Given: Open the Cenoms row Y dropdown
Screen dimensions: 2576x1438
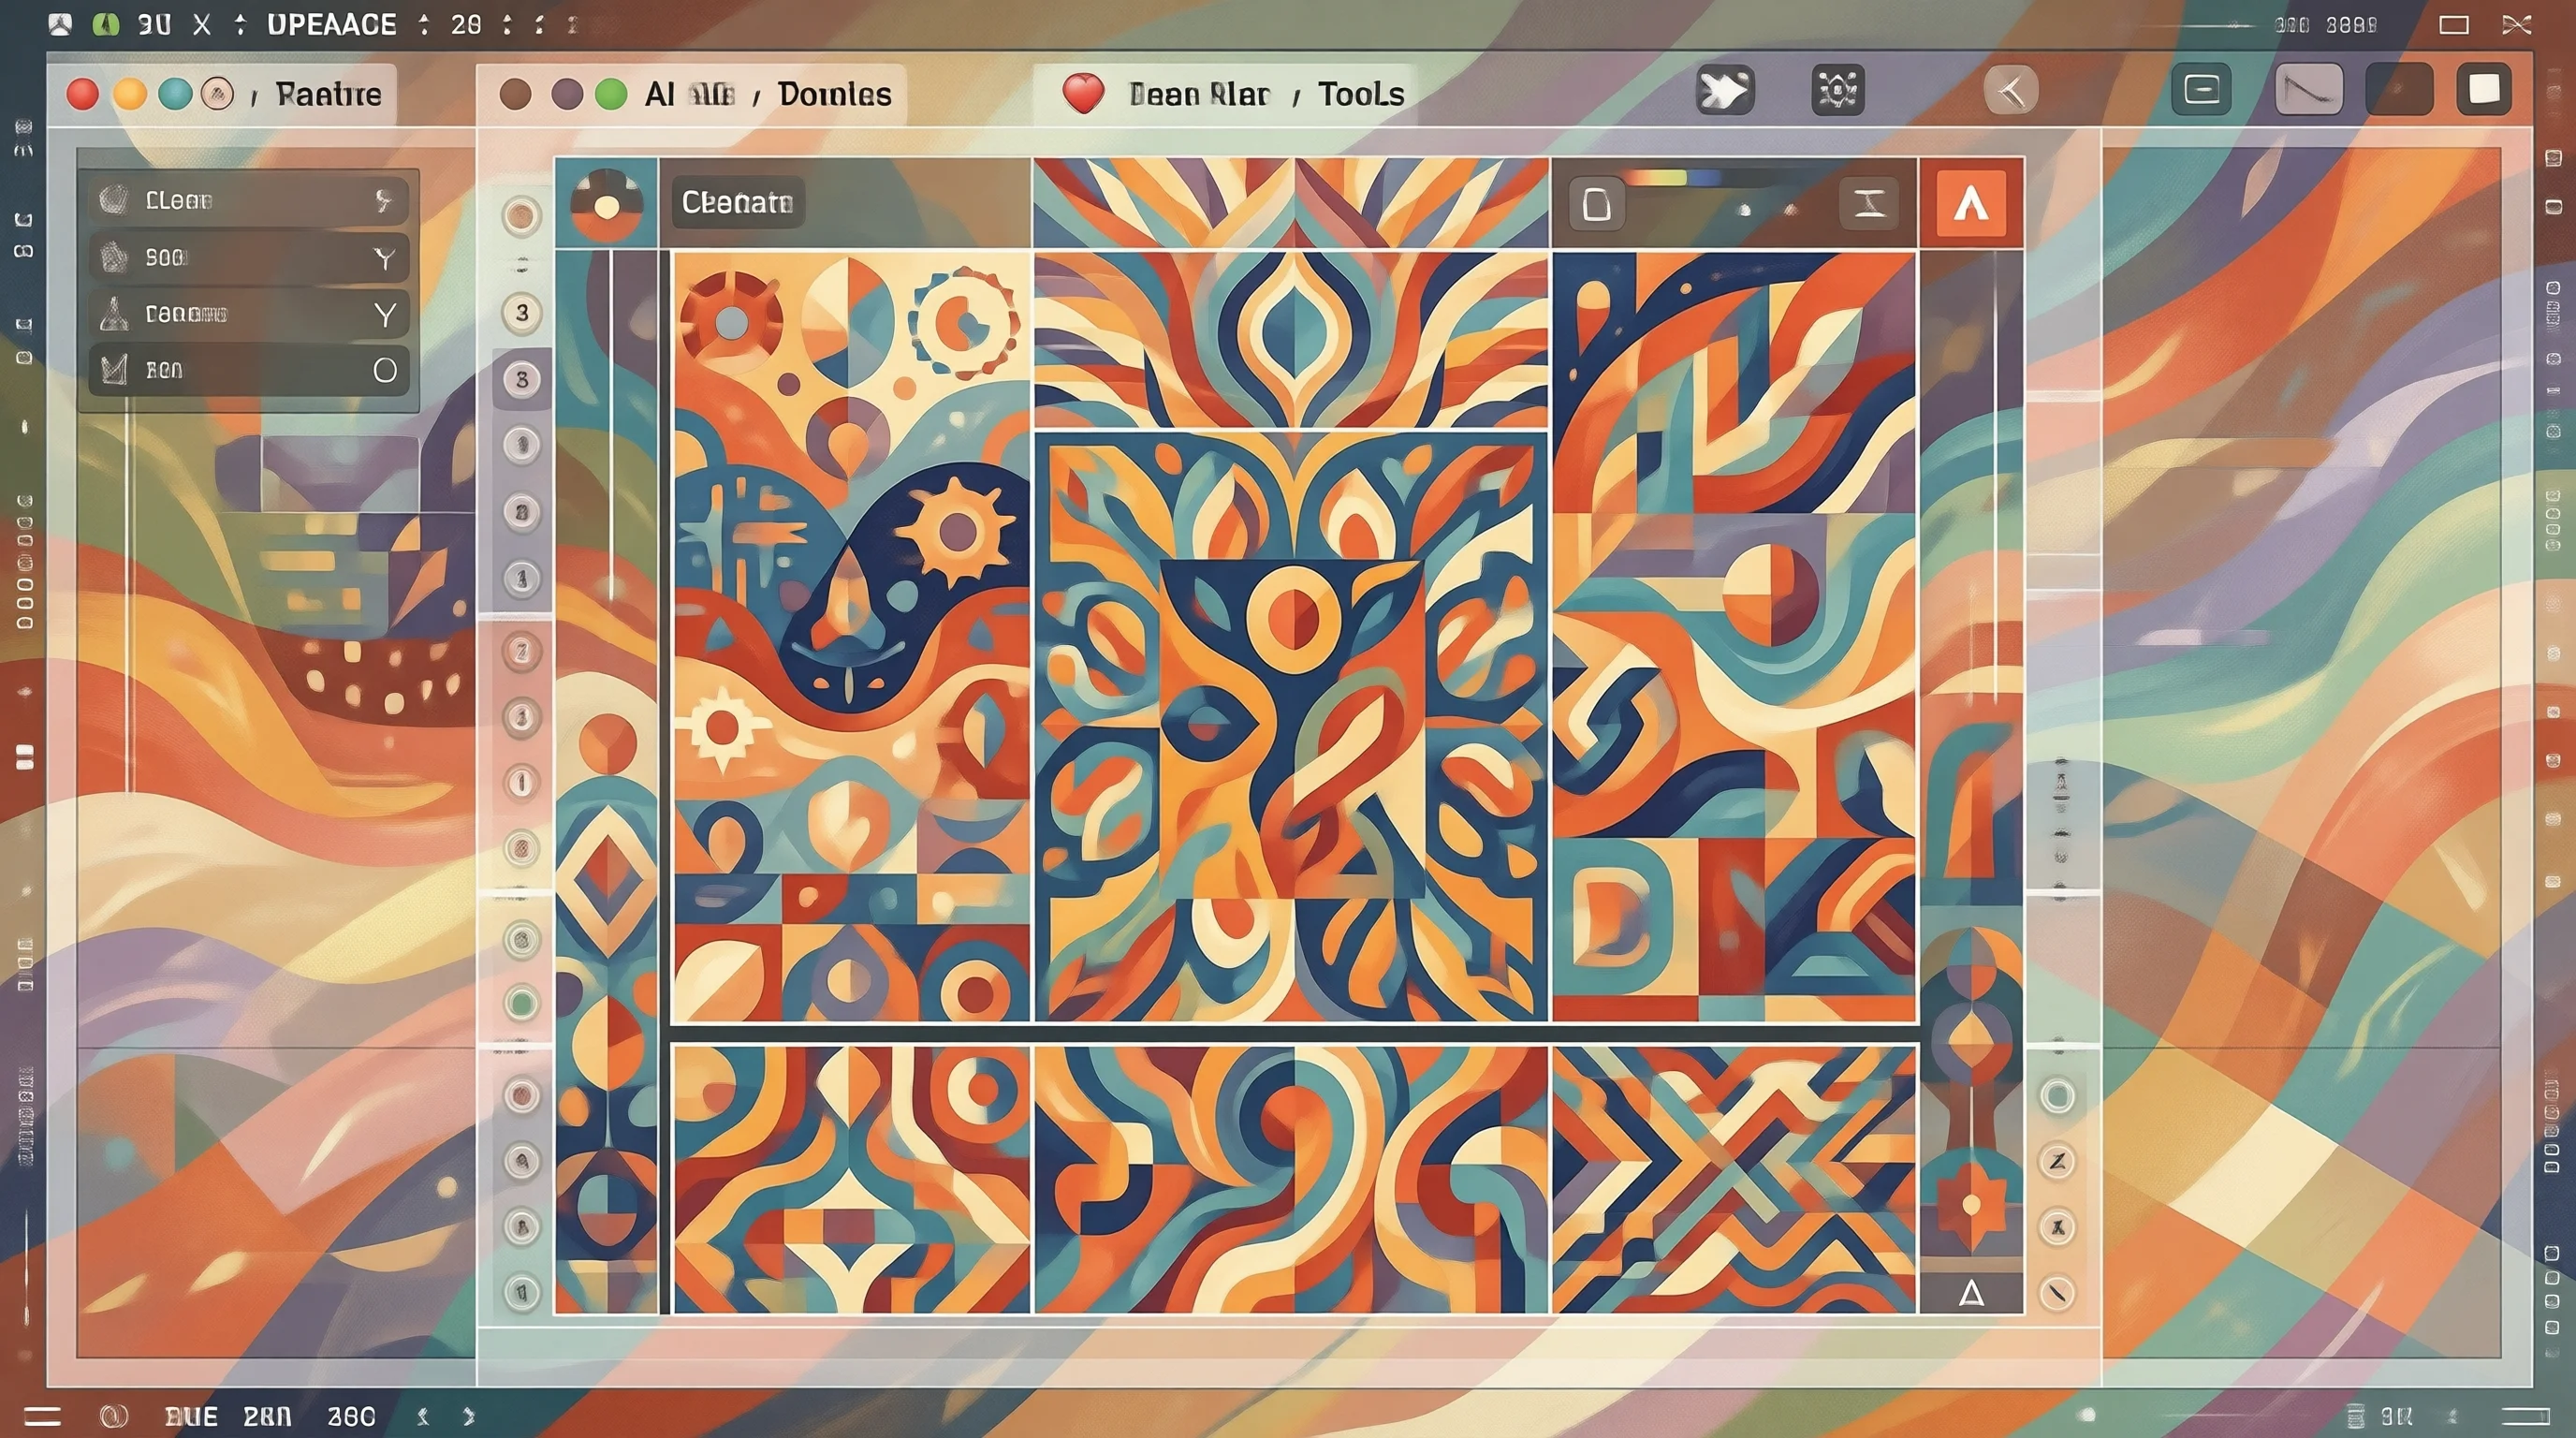Looking at the screenshot, I should point(384,316).
